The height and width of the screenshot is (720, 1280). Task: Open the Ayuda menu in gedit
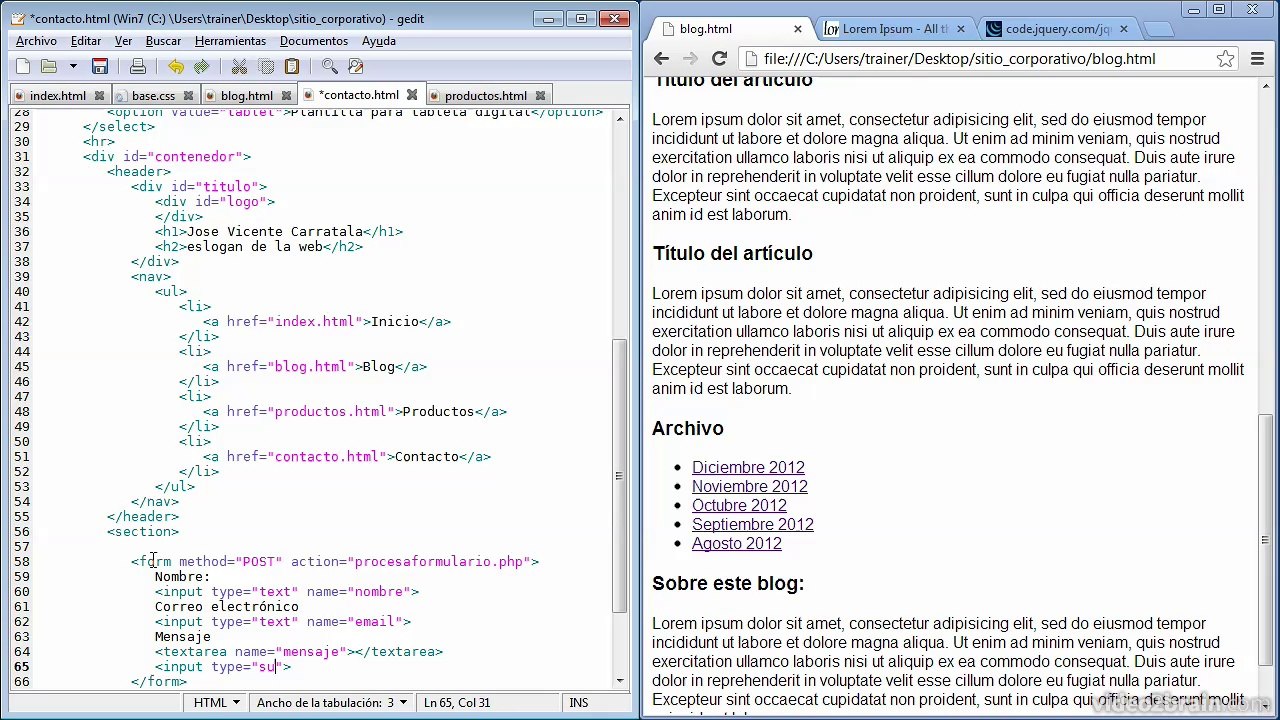379,41
